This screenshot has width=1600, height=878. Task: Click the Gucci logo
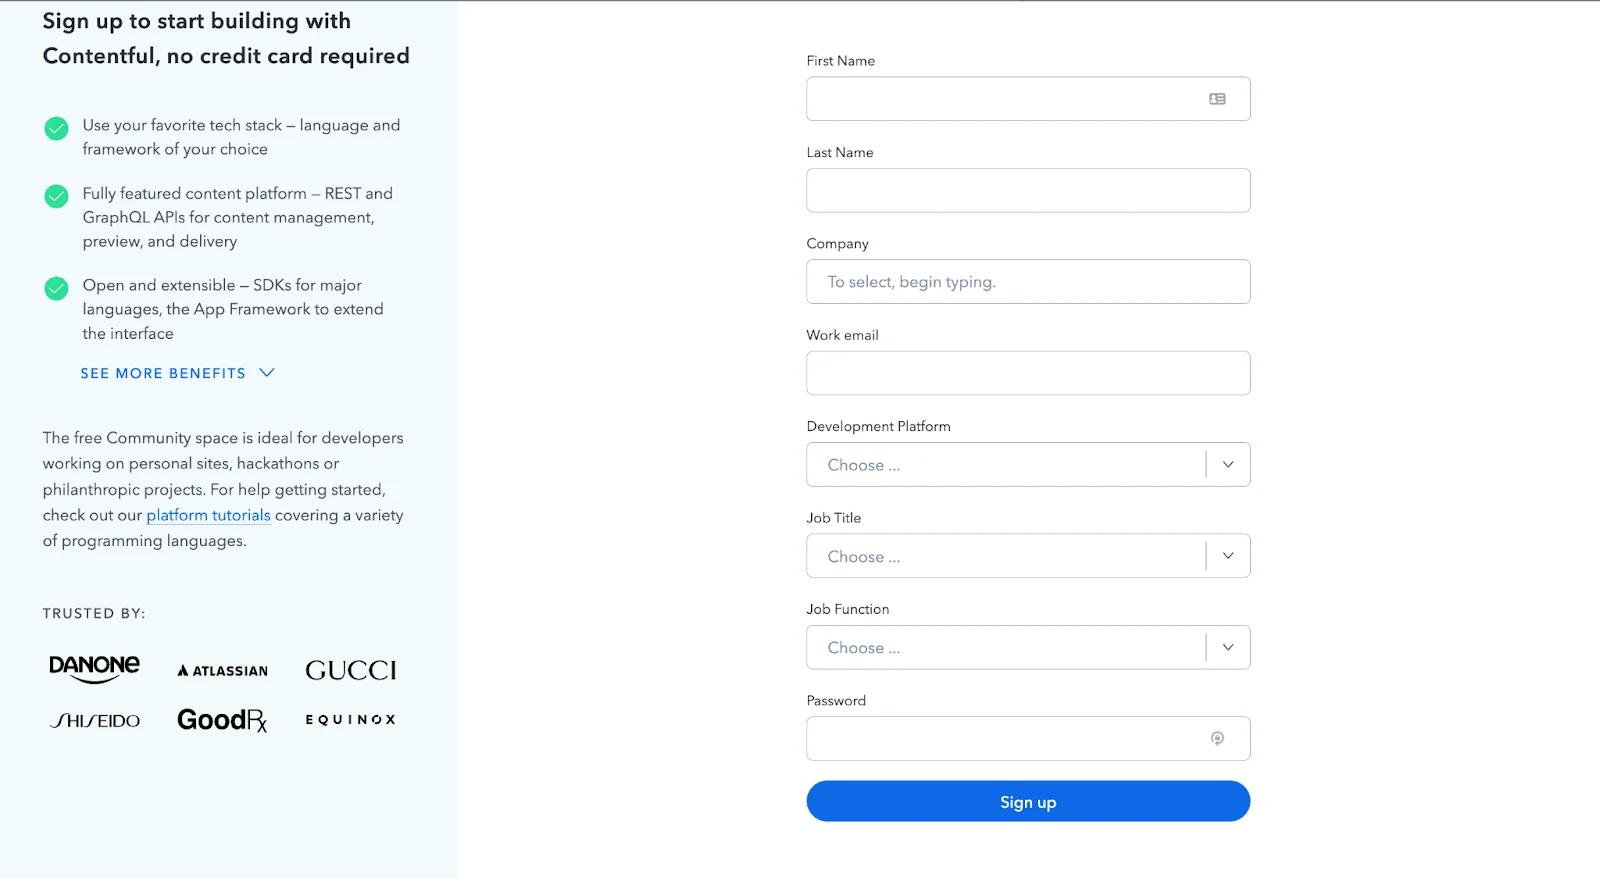tap(351, 670)
